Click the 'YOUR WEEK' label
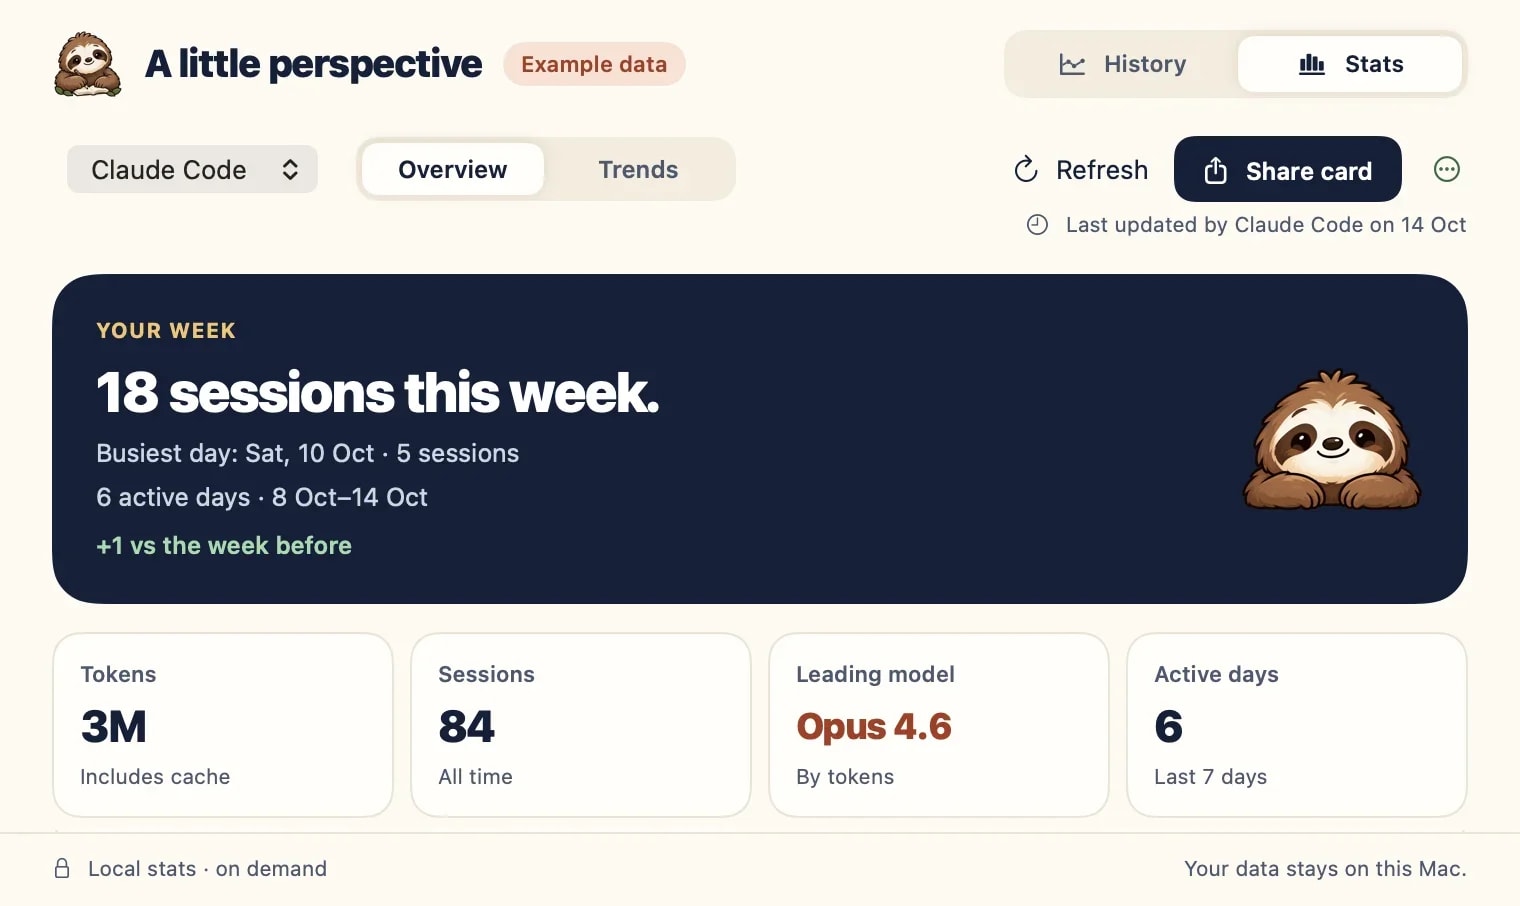Viewport: 1520px width, 906px height. coord(166,331)
